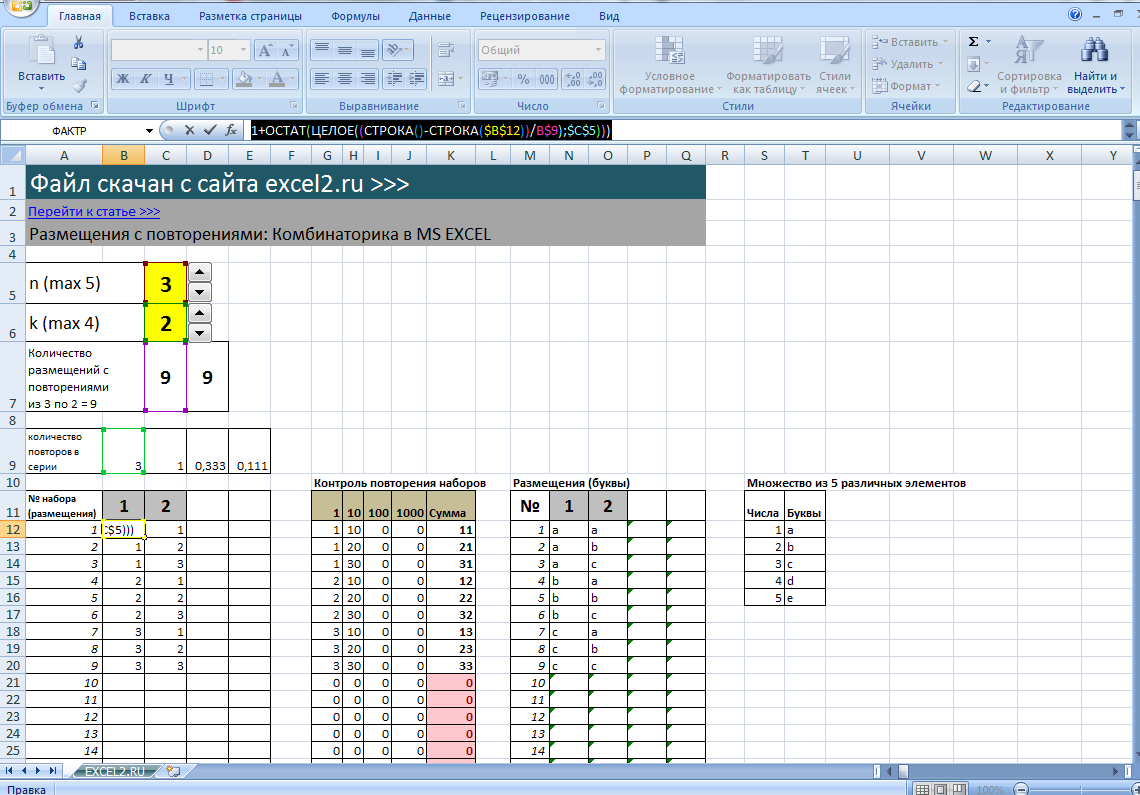1140x795 pixels.
Task: Click the cell borders icon
Action: click(x=206, y=79)
